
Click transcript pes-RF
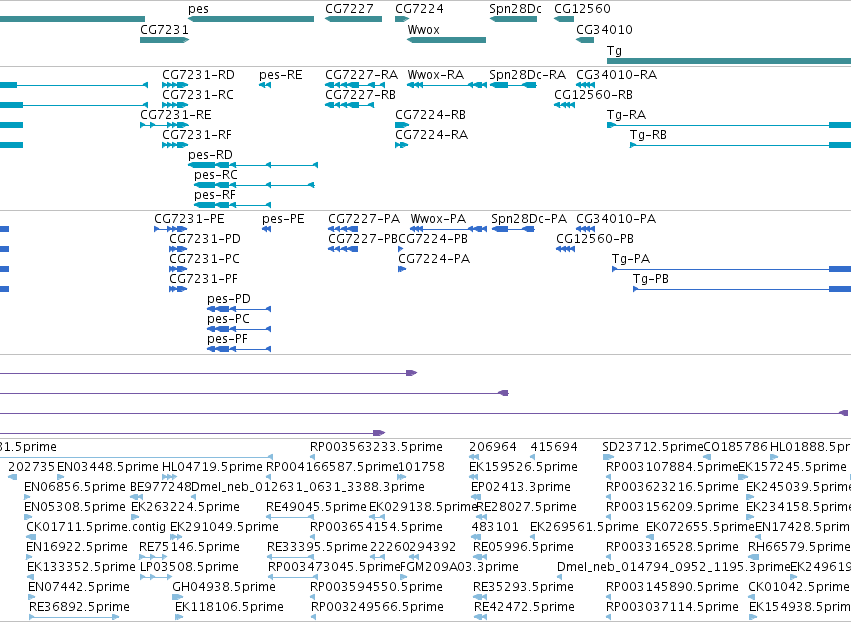(x=215, y=195)
